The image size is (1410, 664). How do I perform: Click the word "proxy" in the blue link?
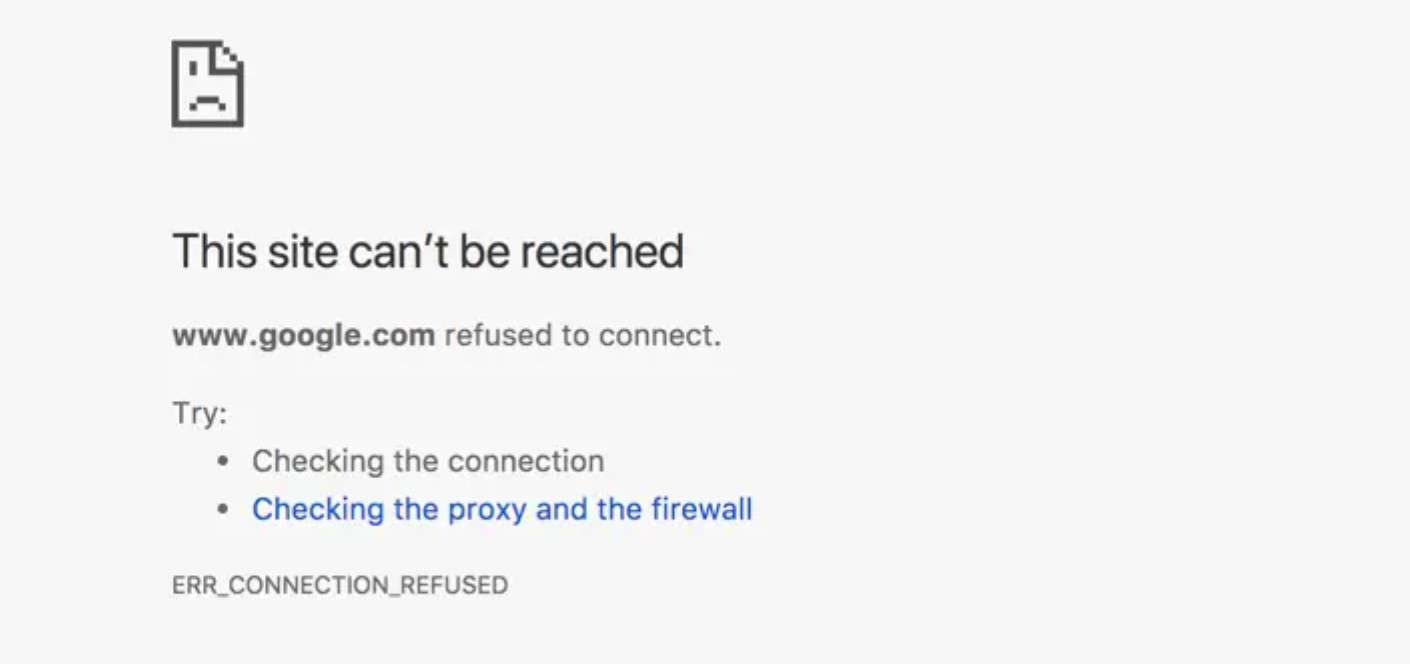pyautogui.click(x=476, y=510)
